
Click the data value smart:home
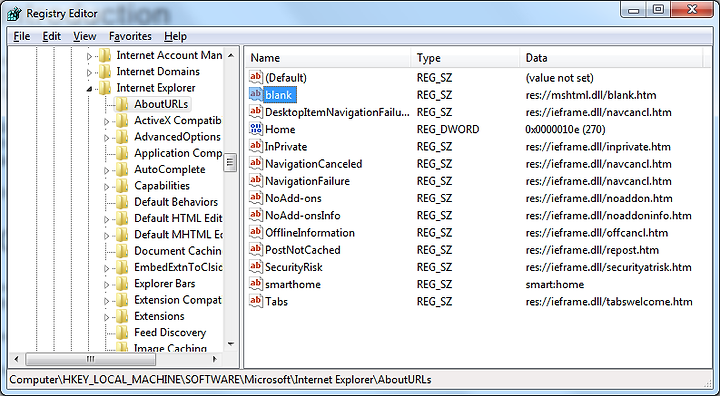[555, 284]
